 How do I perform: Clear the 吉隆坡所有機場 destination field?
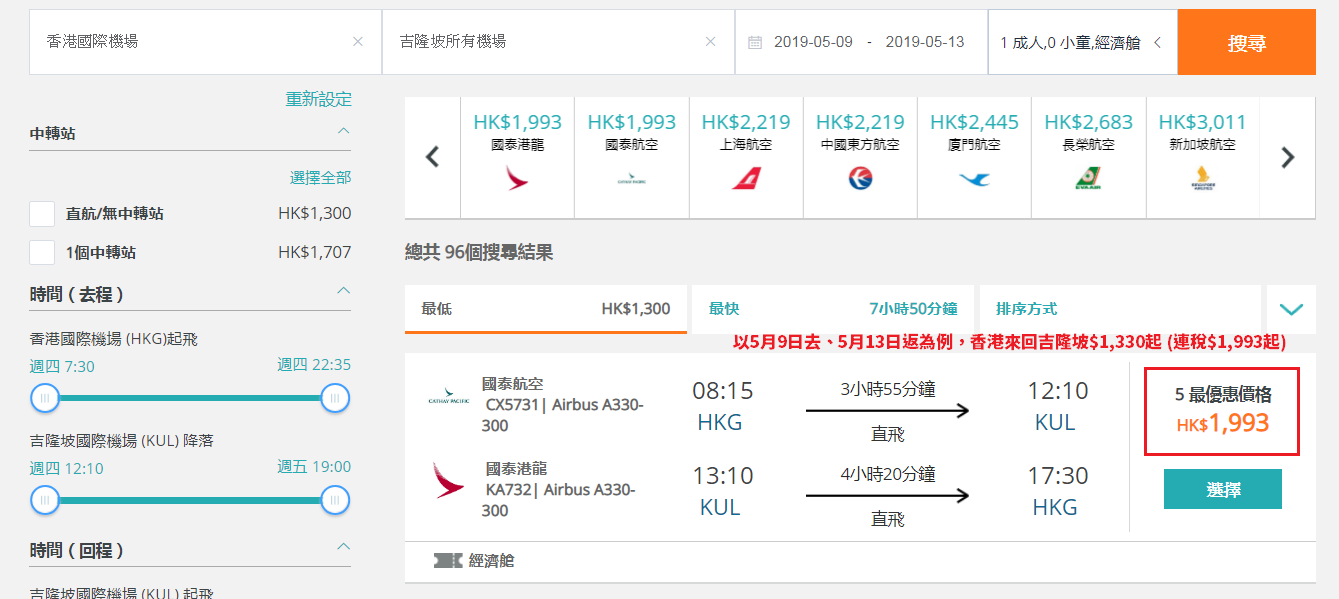pos(711,42)
